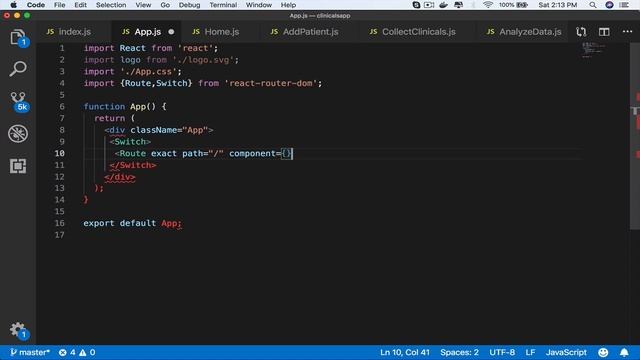Open Spotlight search in macOS menu bar
This screenshot has width=640, height=360.
593,5
